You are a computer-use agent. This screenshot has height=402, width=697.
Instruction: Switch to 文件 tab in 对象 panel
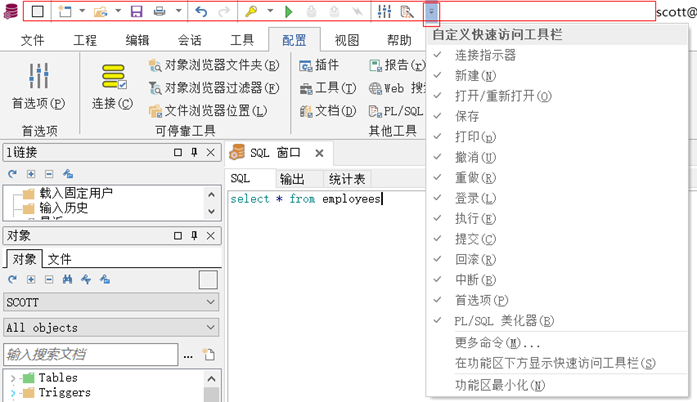pyautogui.click(x=60, y=259)
